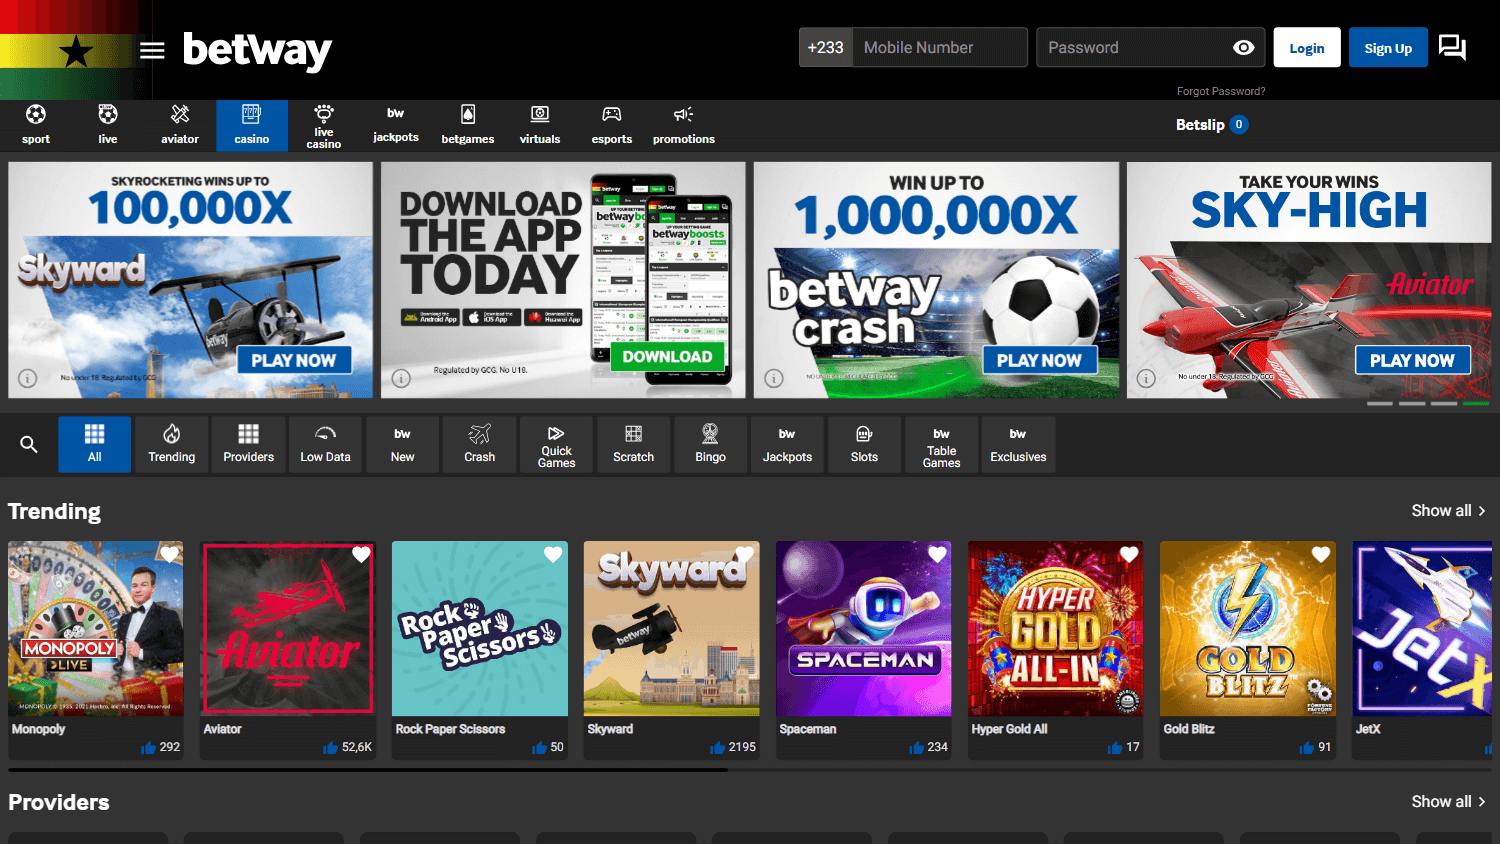Favorite the Gold Blitz heart
The width and height of the screenshot is (1500, 844).
[1321, 554]
